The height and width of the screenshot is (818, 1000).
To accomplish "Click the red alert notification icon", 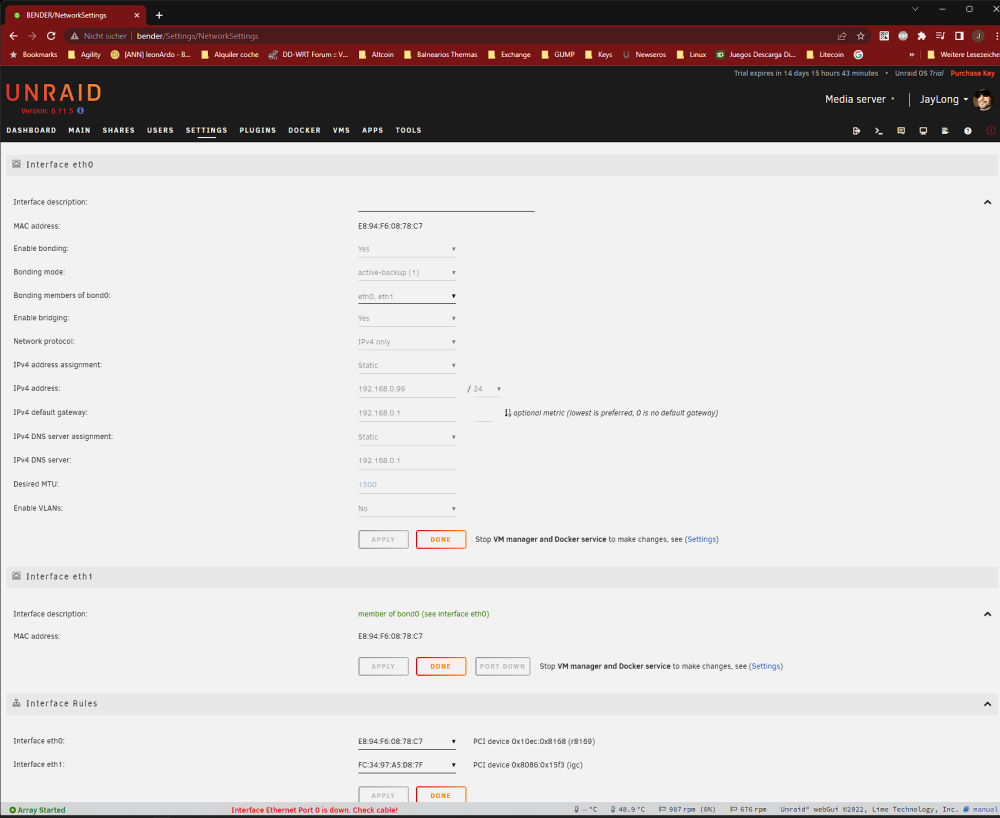I will (x=990, y=131).
